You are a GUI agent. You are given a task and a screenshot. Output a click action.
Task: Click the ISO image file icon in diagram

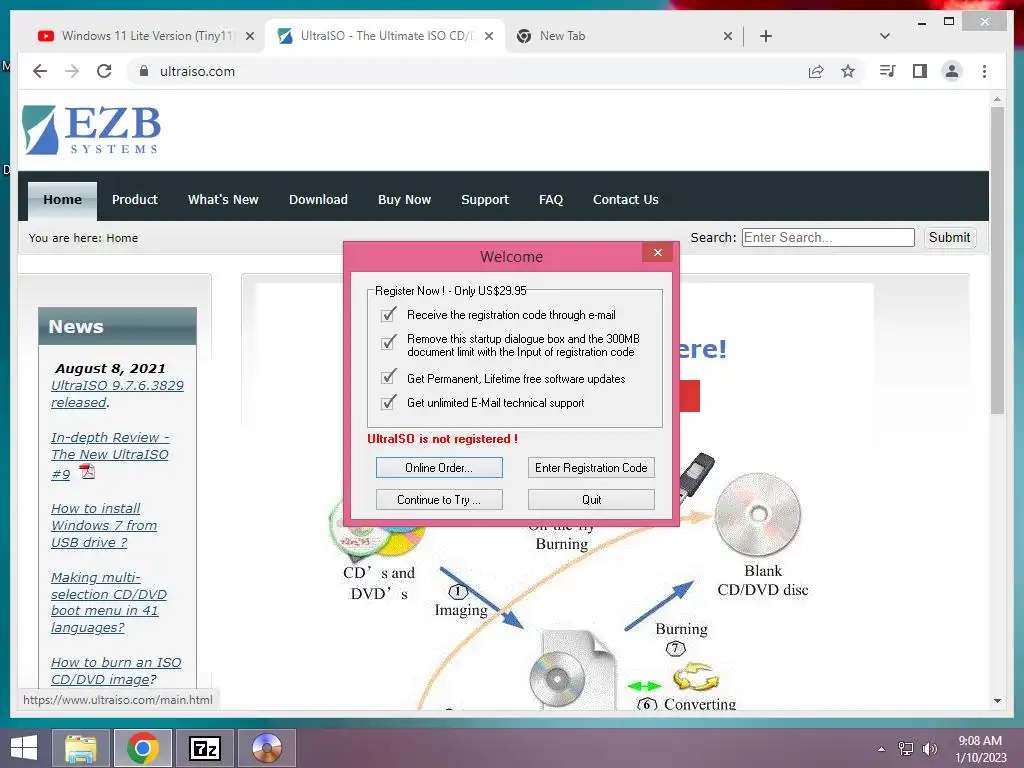tap(571, 669)
